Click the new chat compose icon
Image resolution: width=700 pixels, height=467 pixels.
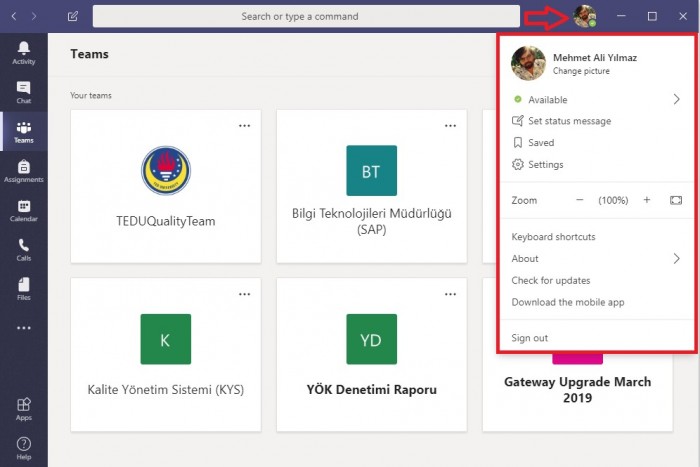(73, 17)
